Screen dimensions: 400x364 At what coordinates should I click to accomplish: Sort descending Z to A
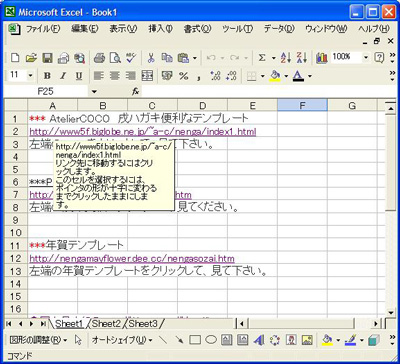pyautogui.click(x=301, y=58)
